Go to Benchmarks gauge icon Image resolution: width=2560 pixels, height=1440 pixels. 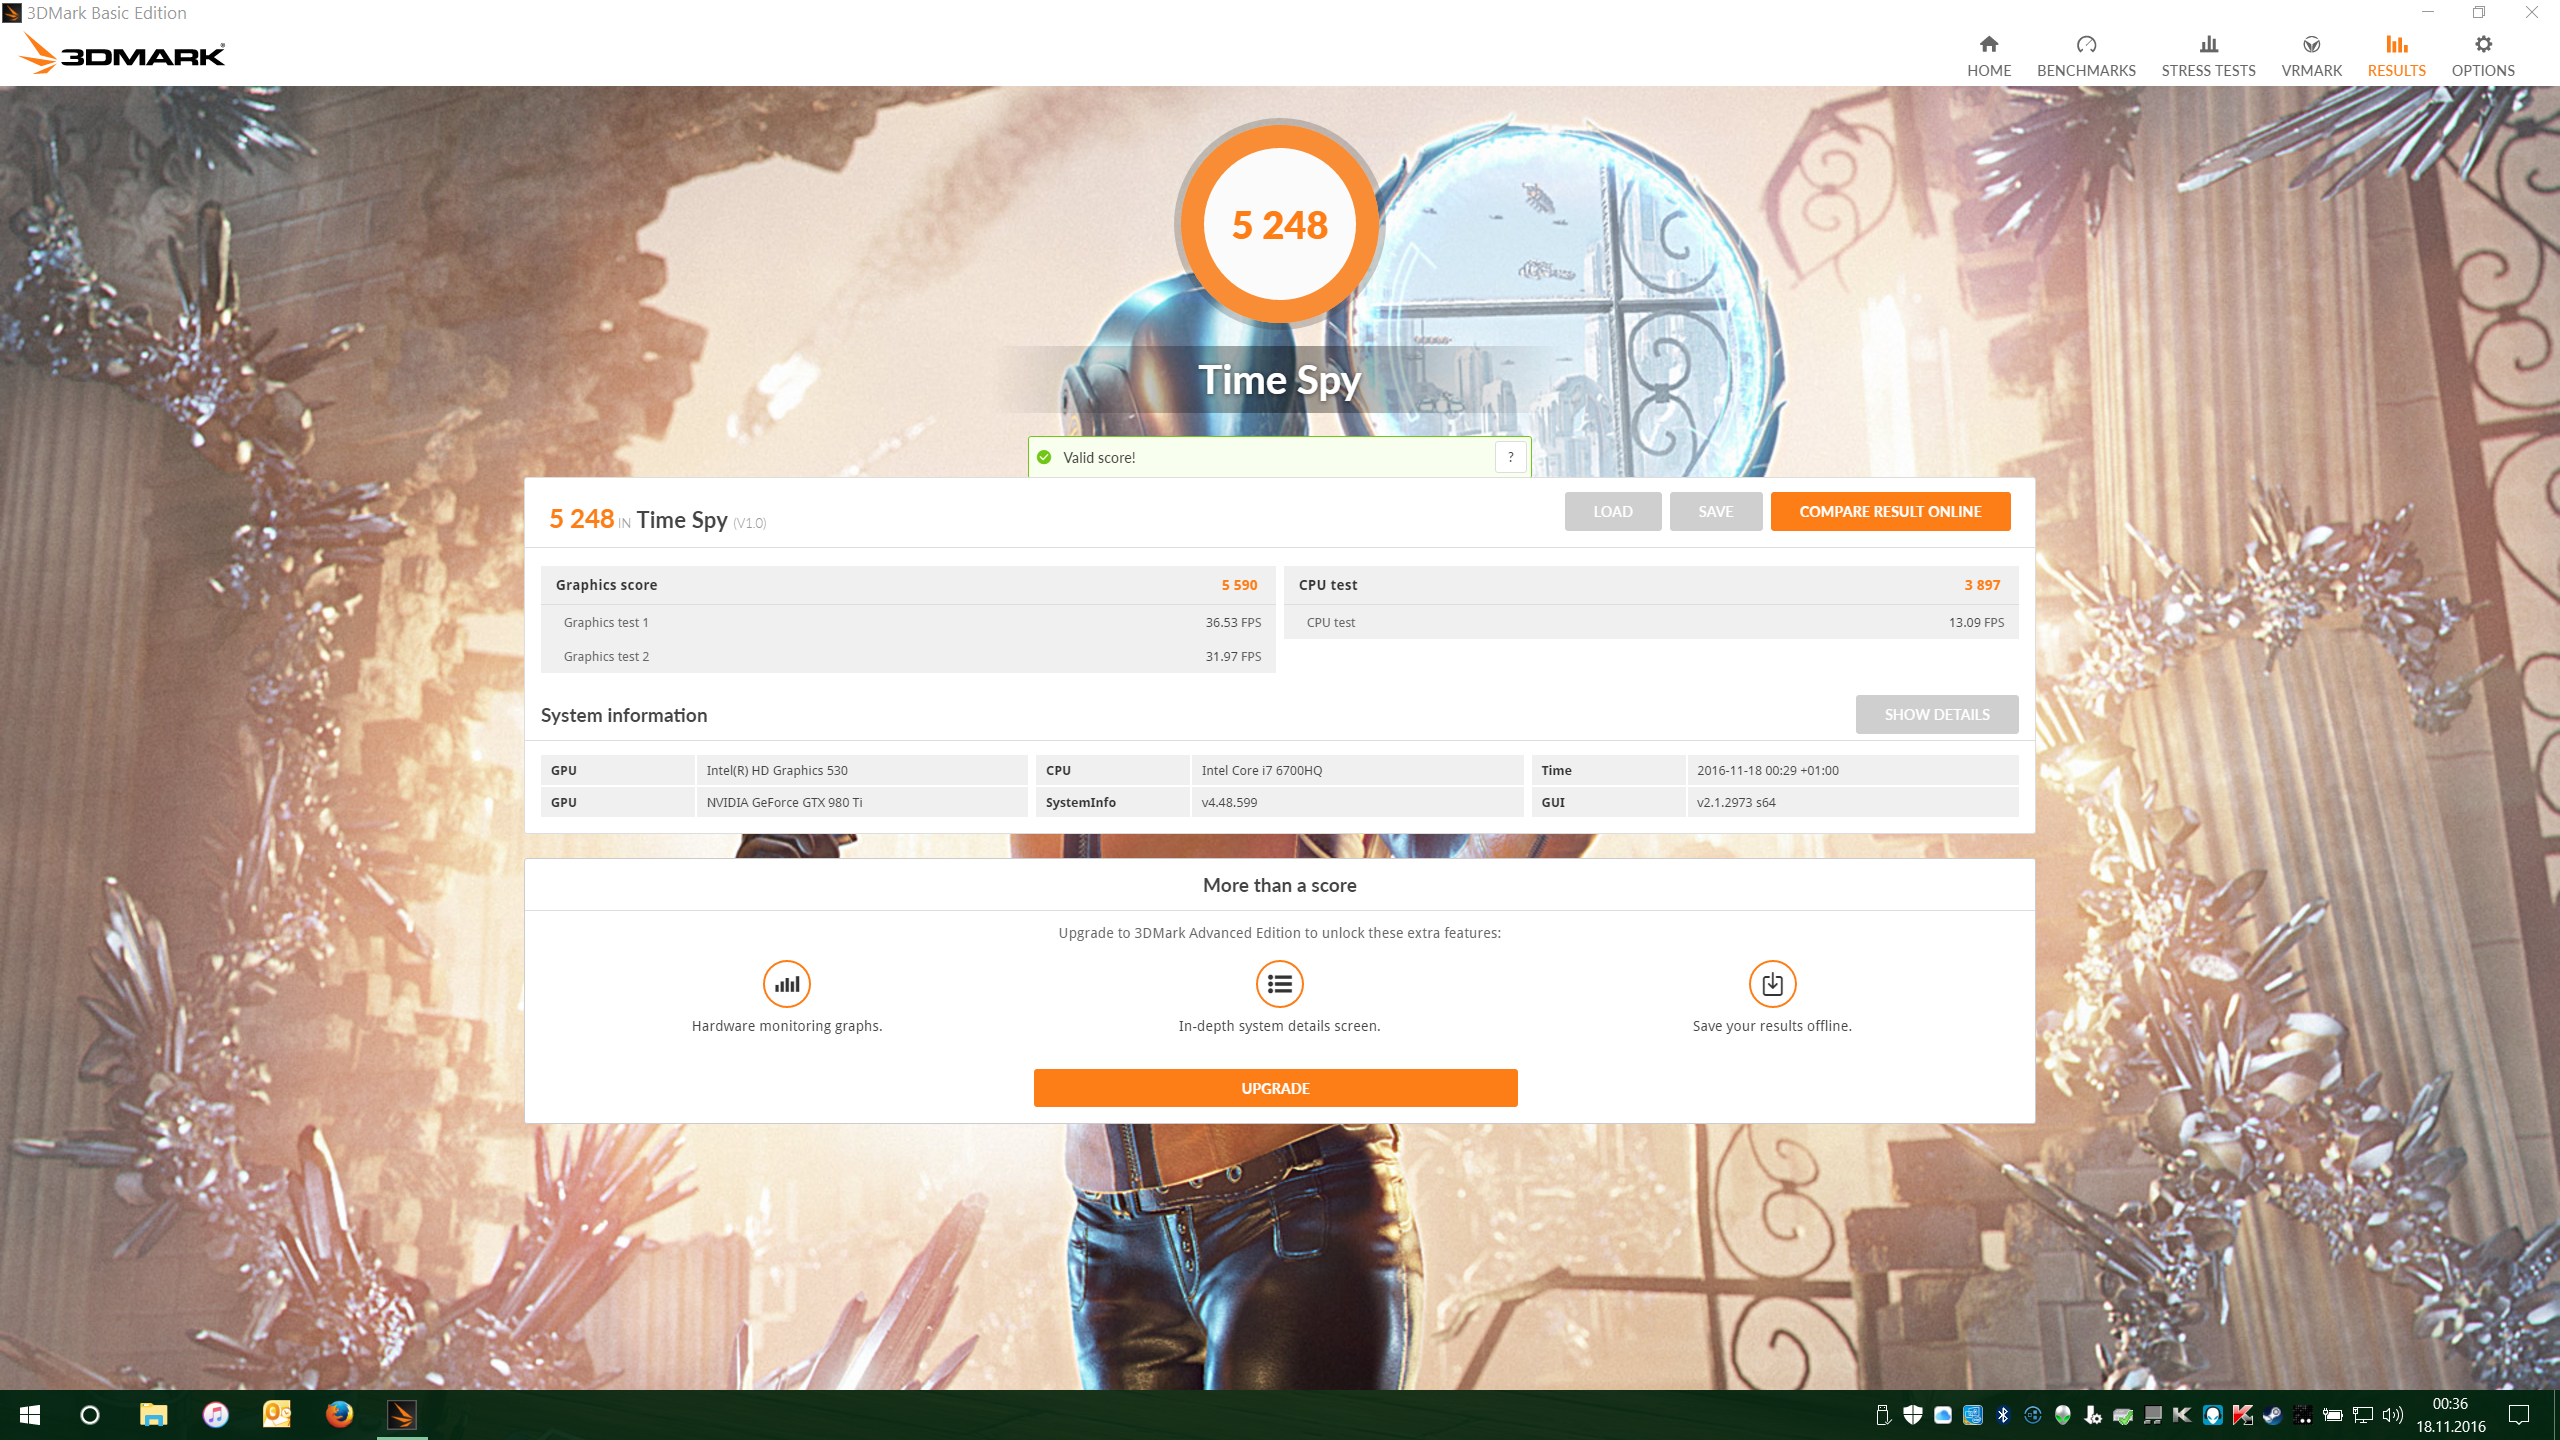point(2086,45)
